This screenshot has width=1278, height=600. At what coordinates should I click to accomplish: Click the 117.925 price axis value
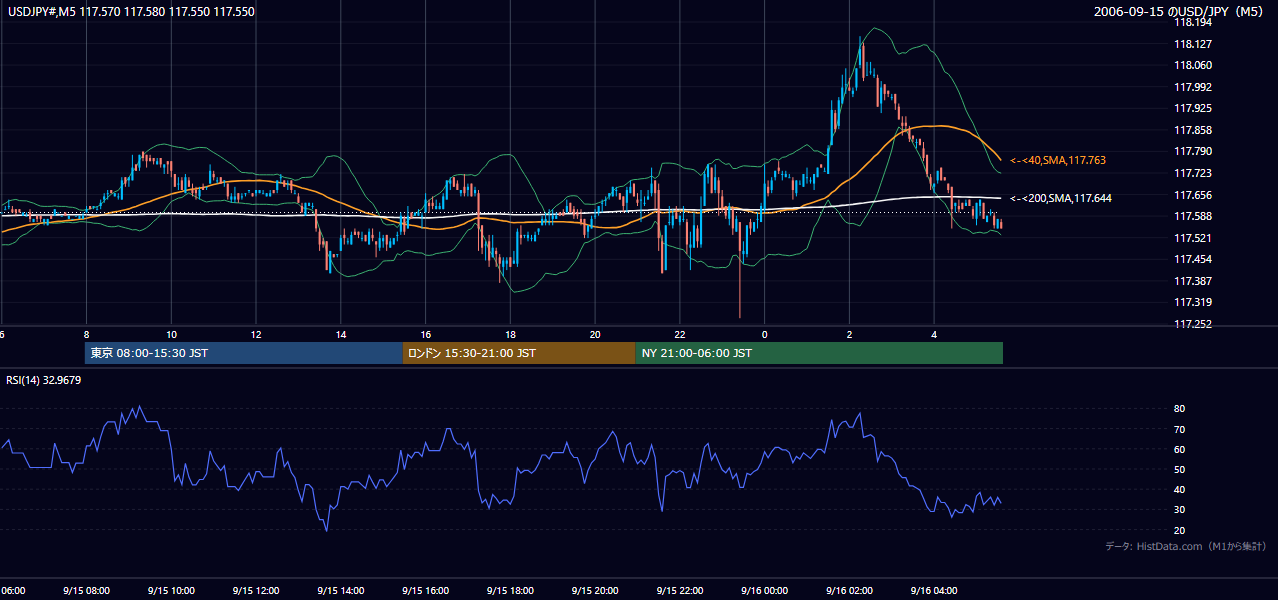[x=1192, y=108]
